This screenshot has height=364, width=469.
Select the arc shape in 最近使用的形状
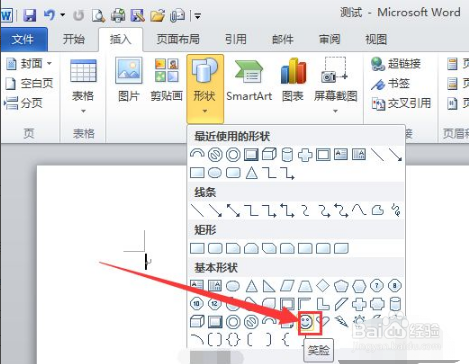pyautogui.click(x=197, y=154)
